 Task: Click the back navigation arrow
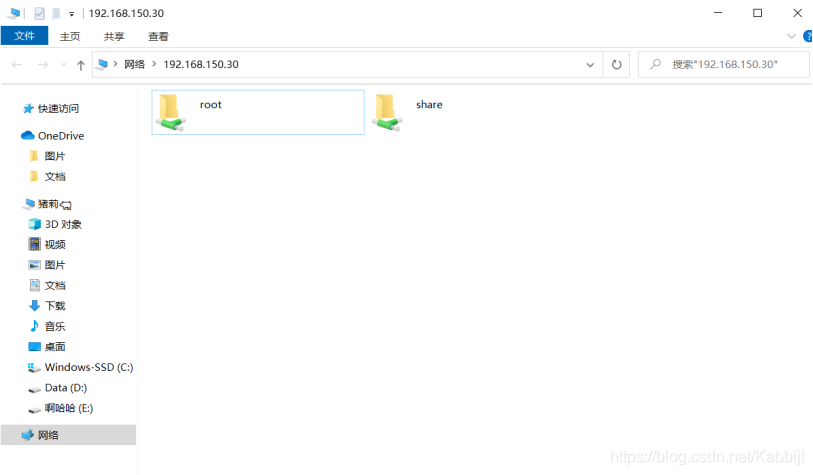click(x=17, y=65)
